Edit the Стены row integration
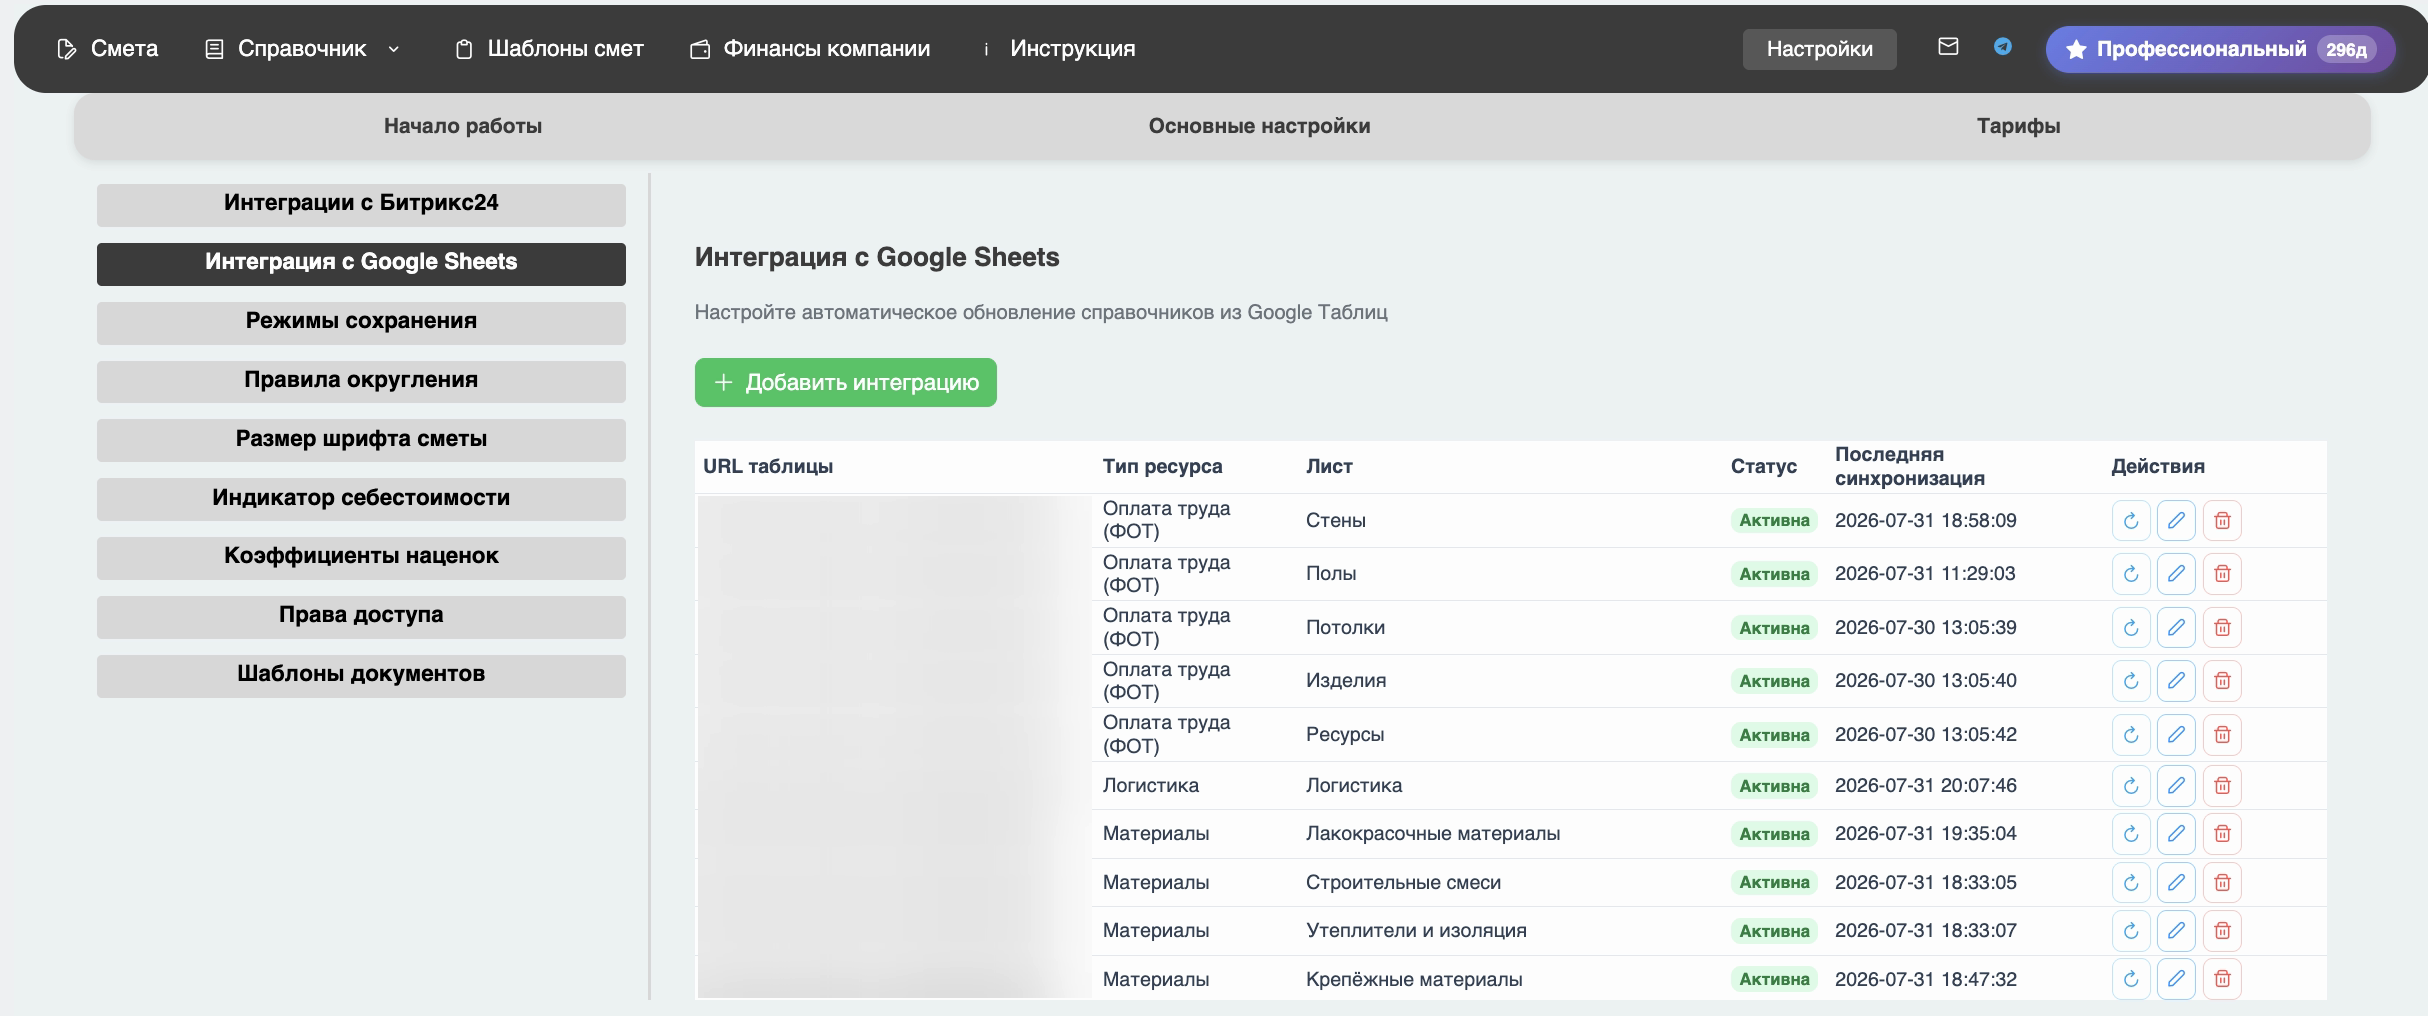The width and height of the screenshot is (2428, 1016). click(x=2176, y=520)
